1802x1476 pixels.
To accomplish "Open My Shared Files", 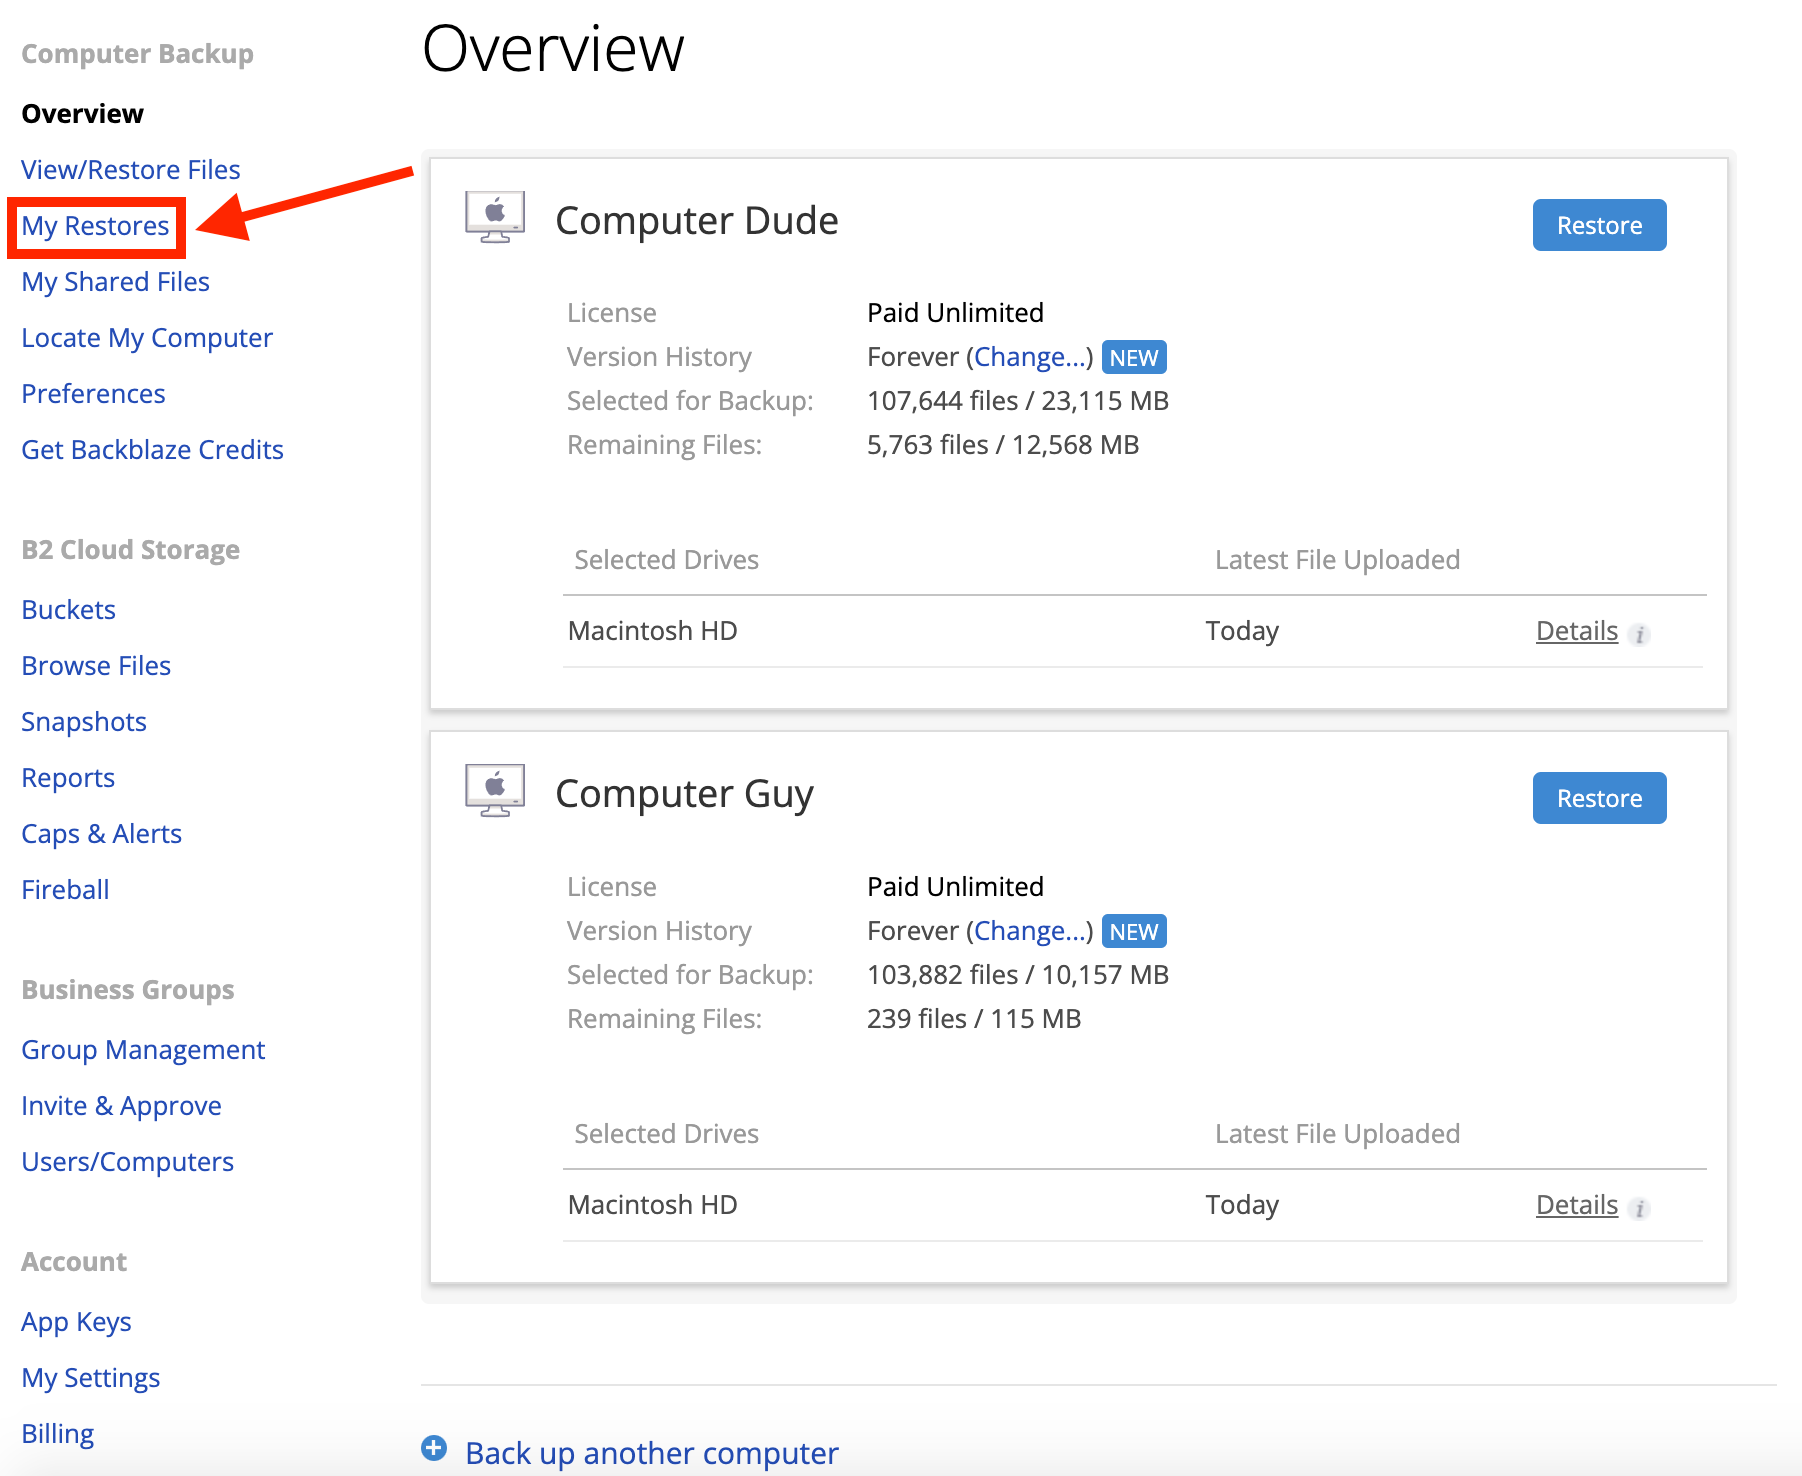I will [116, 282].
